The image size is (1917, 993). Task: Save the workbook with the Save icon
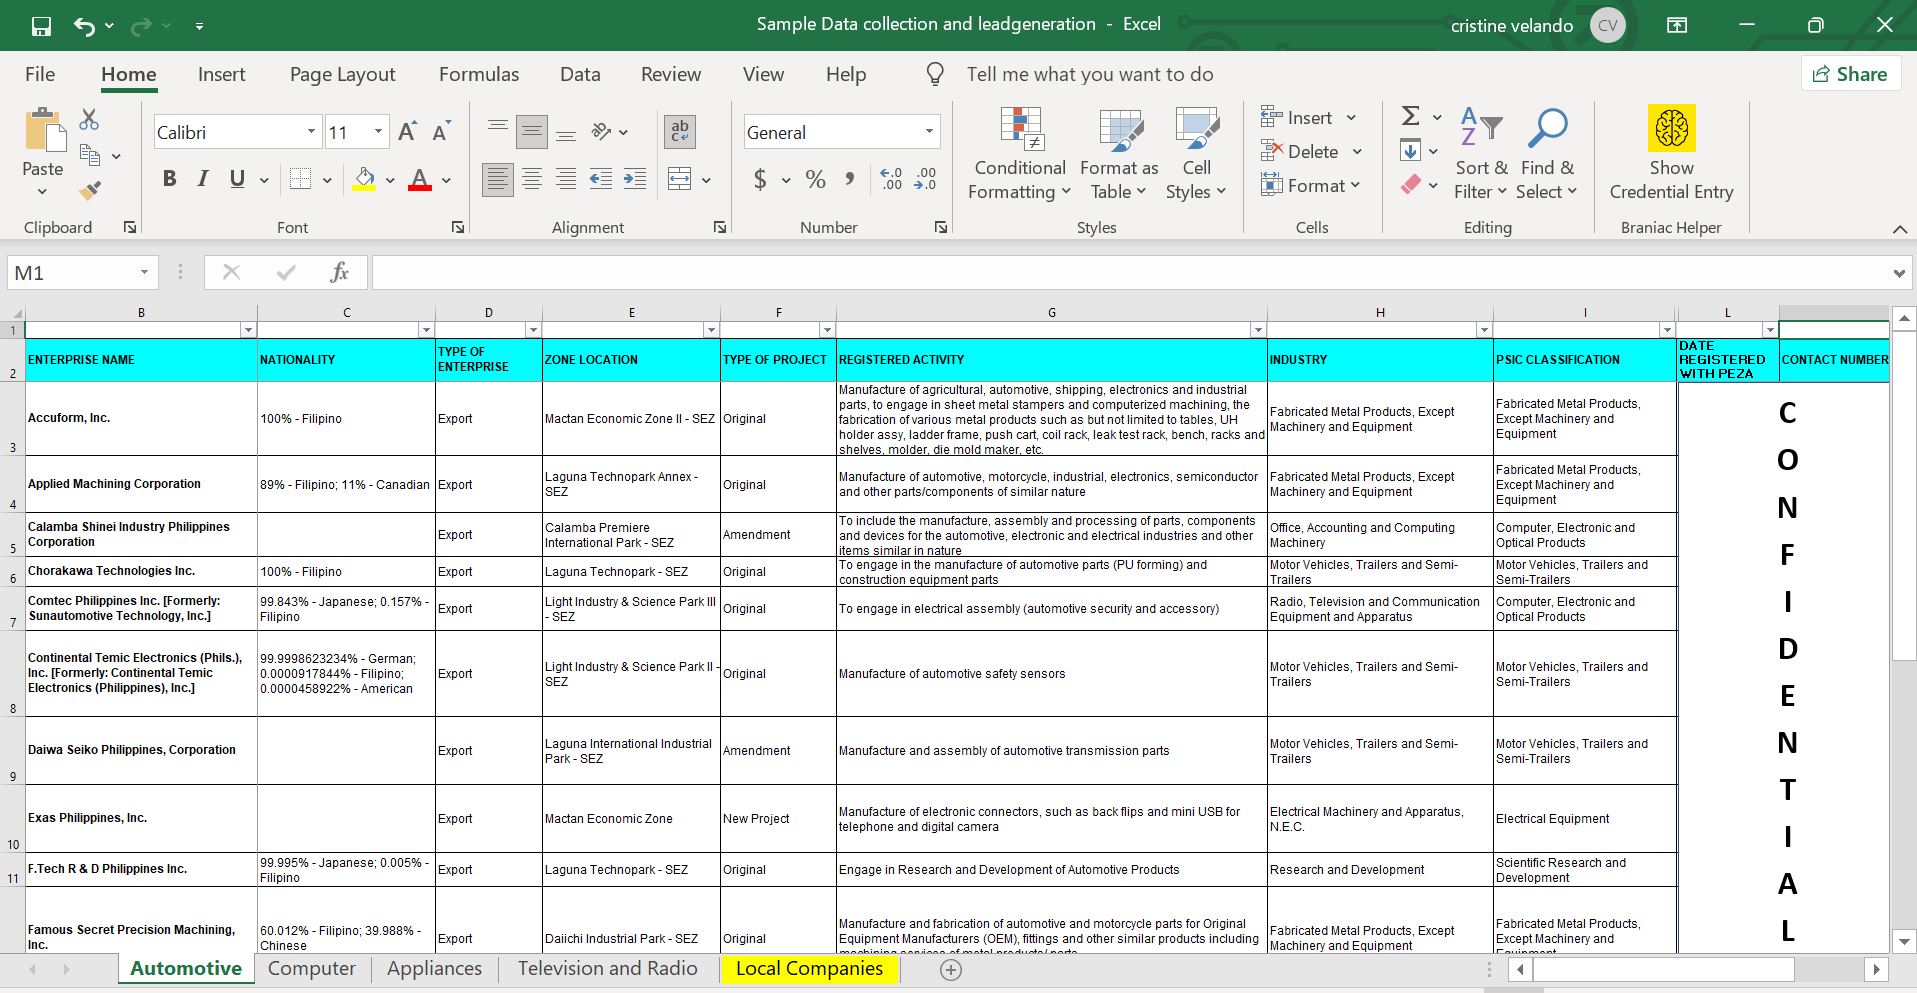[x=41, y=26]
